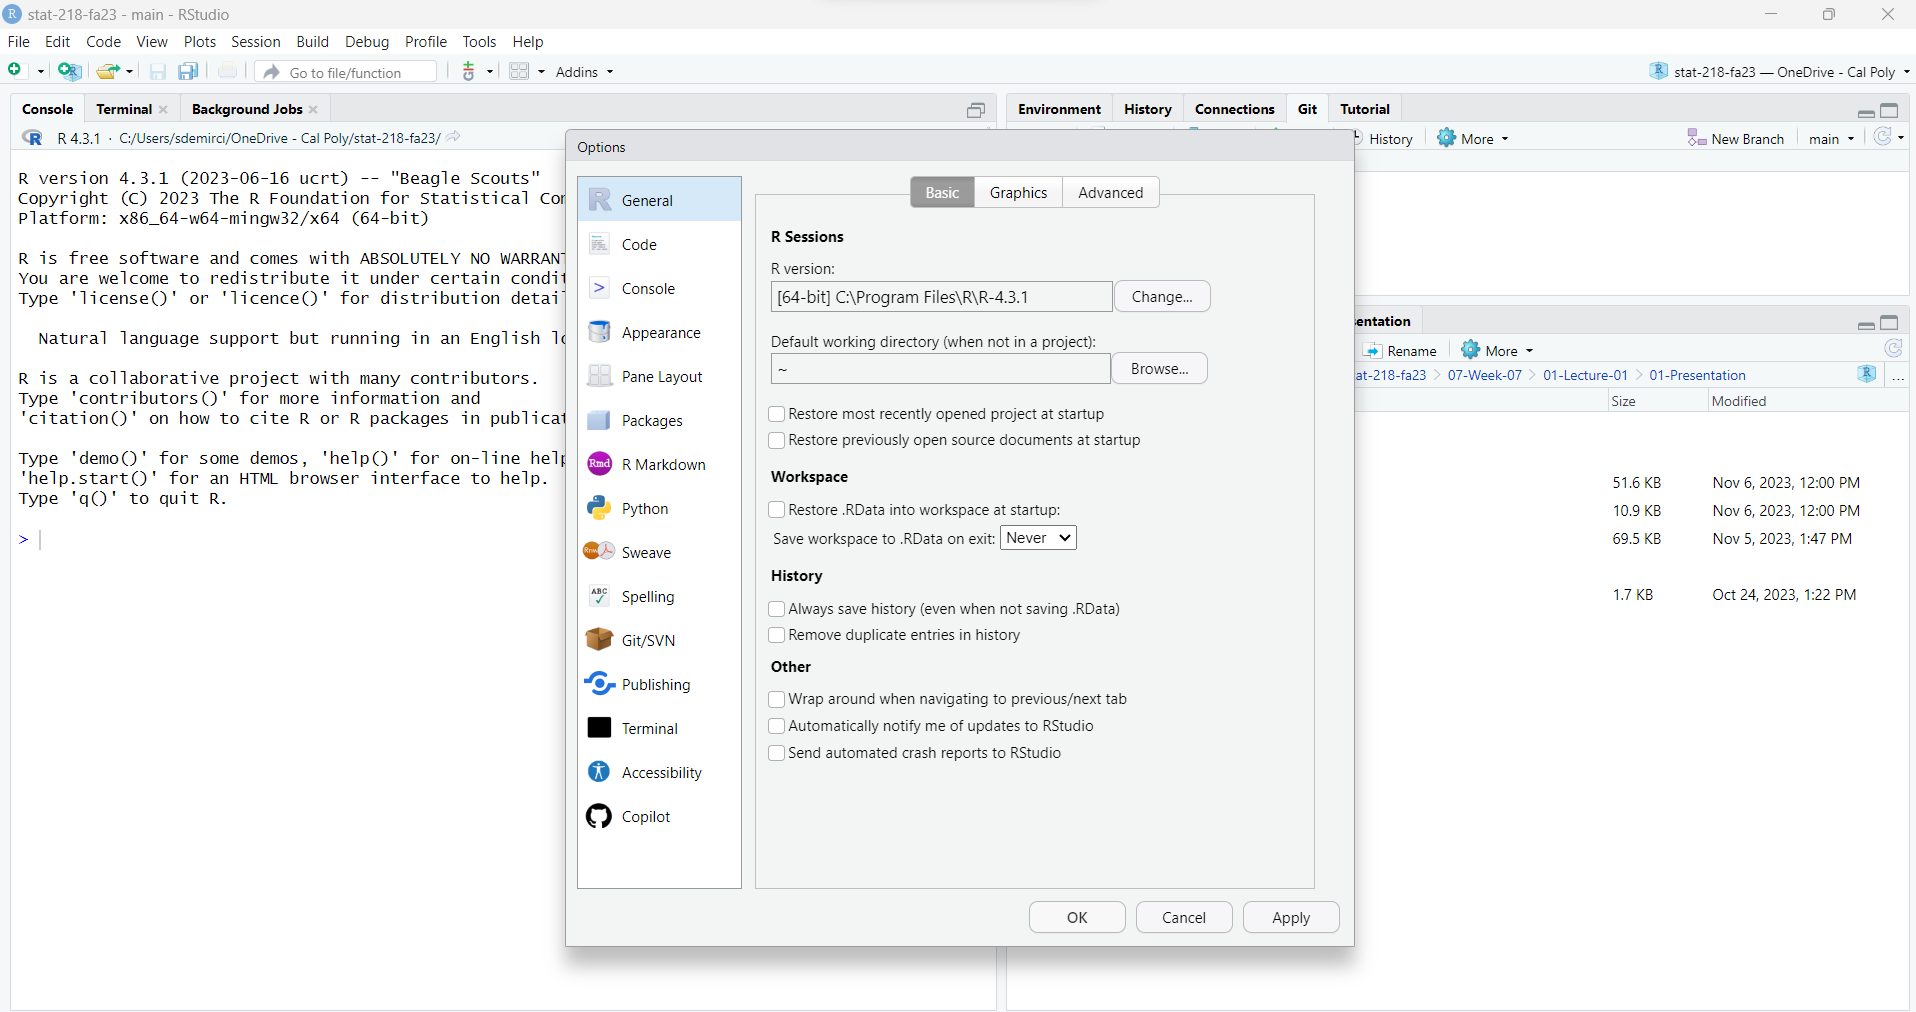
Task: Go to the Git/SVN options section
Action: pyautogui.click(x=647, y=641)
